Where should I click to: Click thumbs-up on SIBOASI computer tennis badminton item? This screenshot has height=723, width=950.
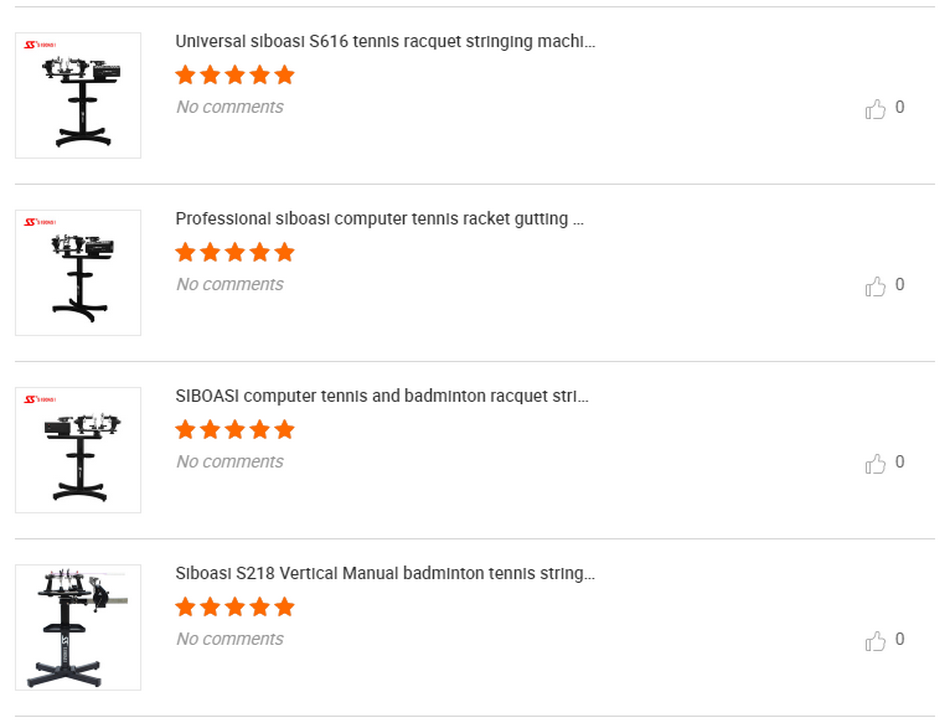tap(875, 464)
